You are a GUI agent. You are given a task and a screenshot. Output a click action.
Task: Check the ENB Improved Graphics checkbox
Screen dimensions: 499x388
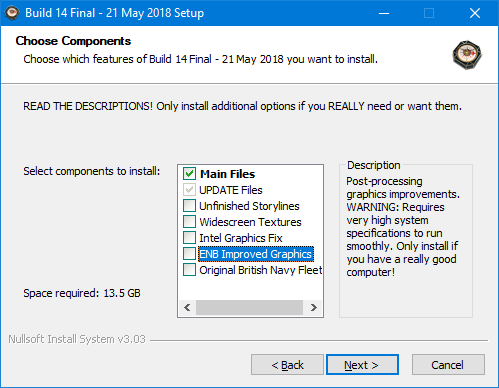[x=189, y=254]
